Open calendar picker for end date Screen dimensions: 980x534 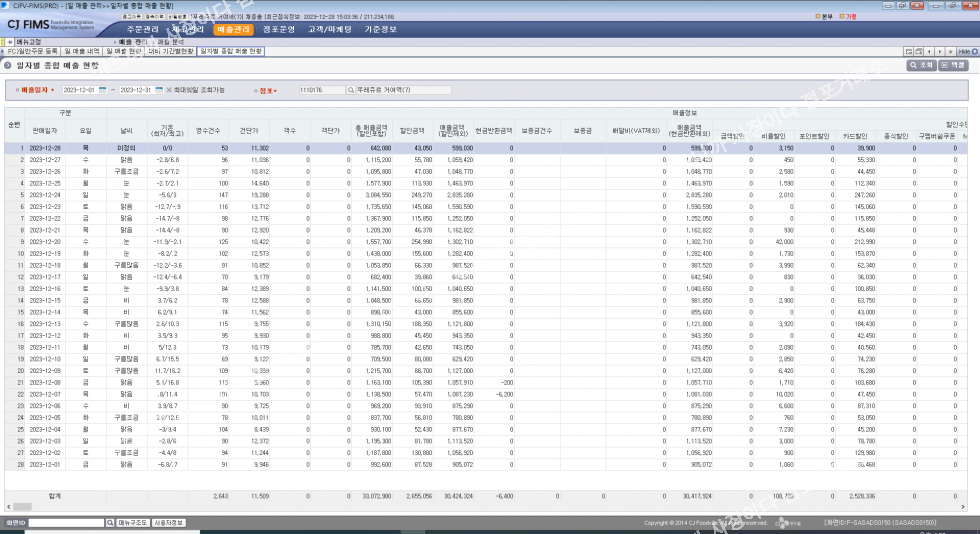tap(159, 90)
